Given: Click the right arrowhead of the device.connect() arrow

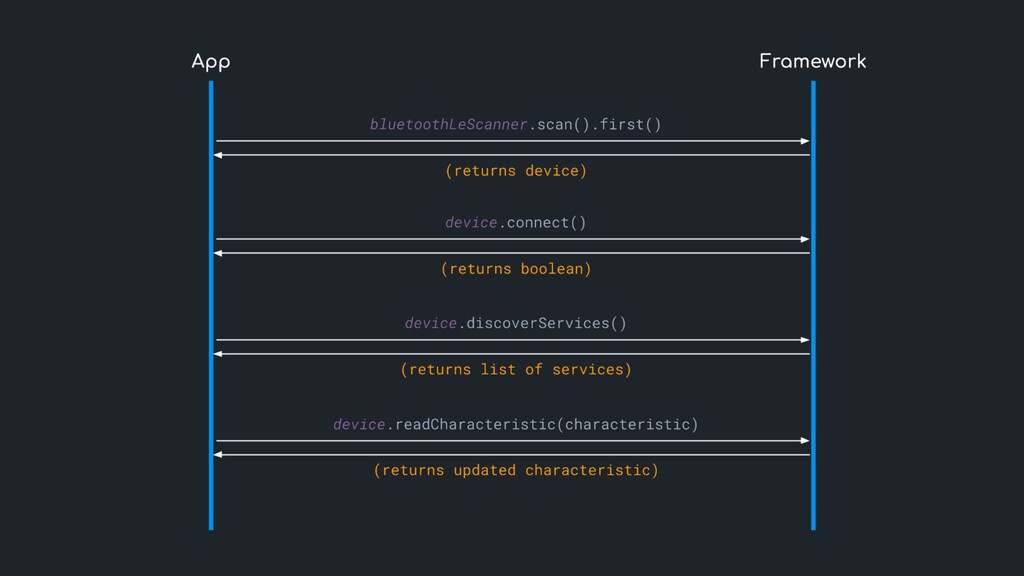Looking at the screenshot, I should point(804,239).
